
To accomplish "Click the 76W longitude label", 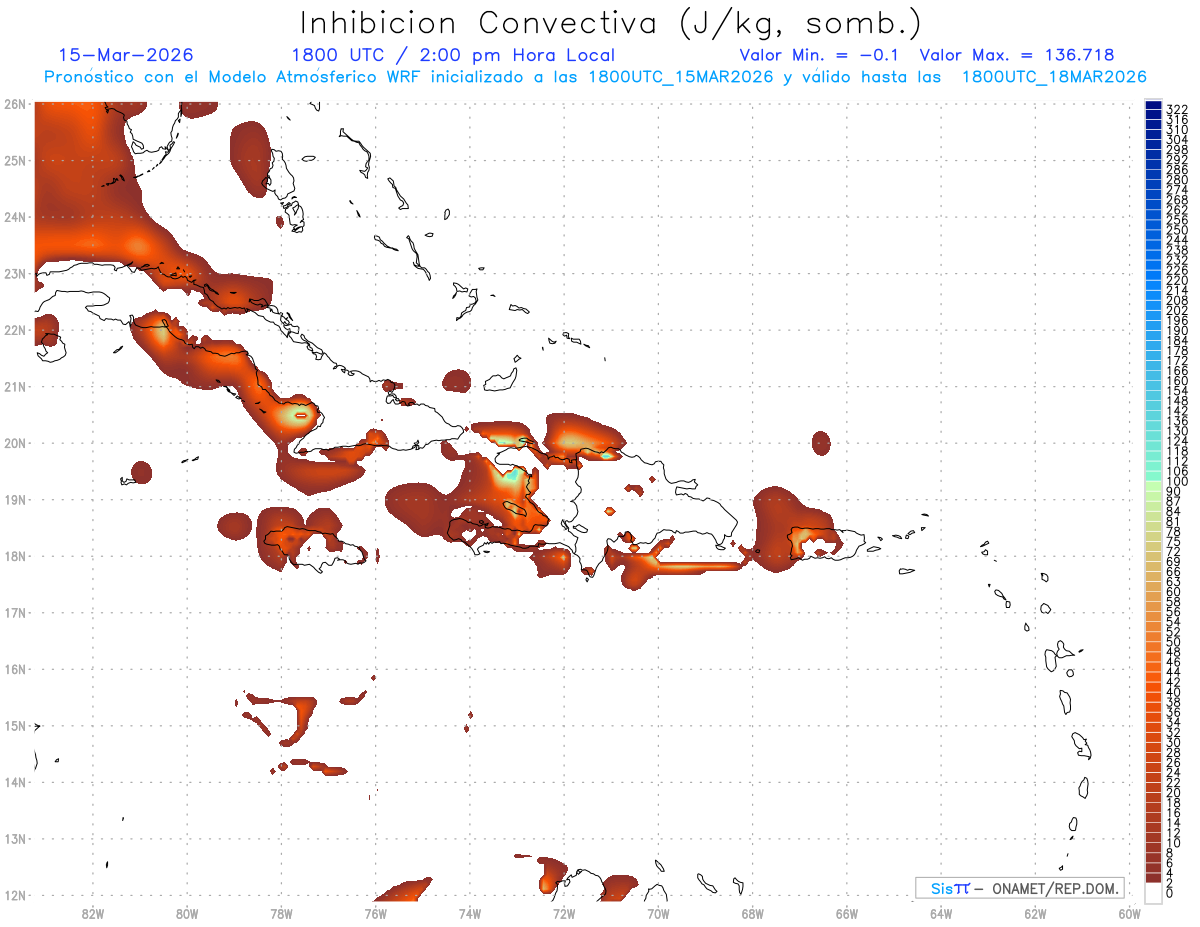I will coord(375,912).
